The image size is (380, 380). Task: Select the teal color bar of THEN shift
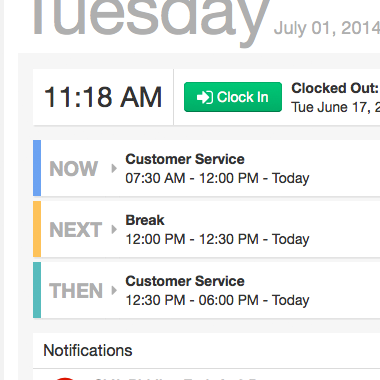[37, 290]
